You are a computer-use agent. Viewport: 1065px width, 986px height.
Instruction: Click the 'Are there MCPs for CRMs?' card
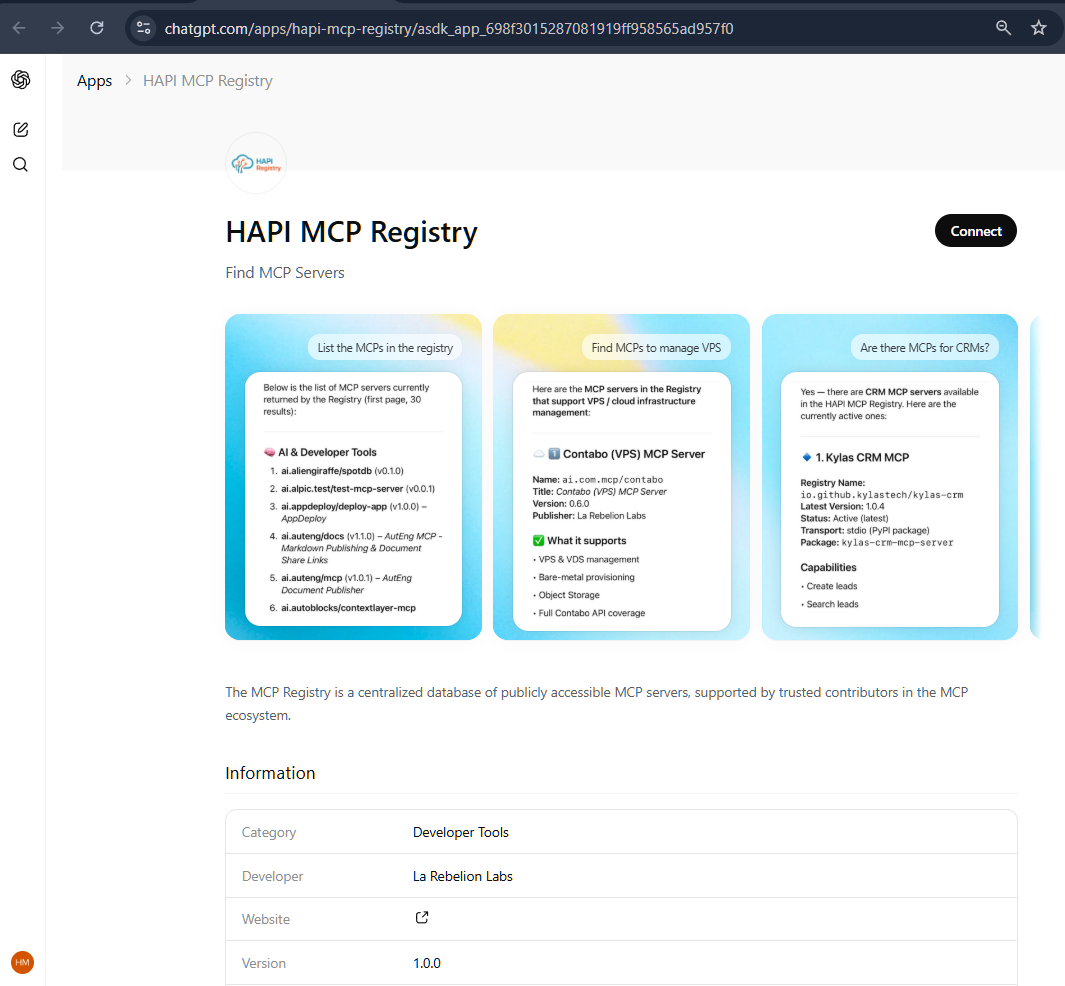click(x=889, y=477)
